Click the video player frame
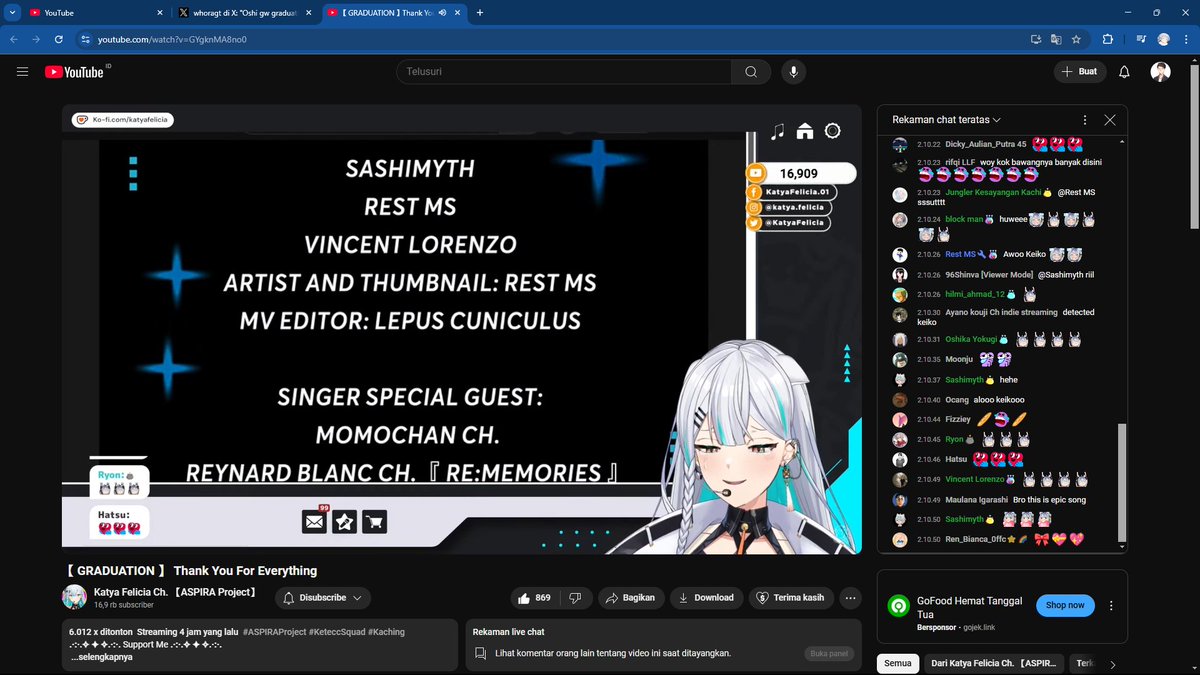Screen dimensions: 1200x675 pyautogui.click(x=461, y=329)
